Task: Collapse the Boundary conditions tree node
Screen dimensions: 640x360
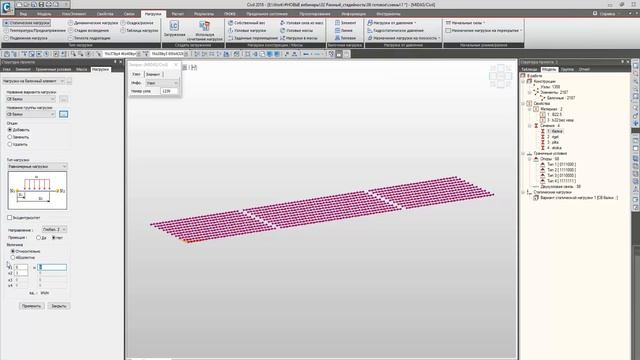Action: point(523,153)
